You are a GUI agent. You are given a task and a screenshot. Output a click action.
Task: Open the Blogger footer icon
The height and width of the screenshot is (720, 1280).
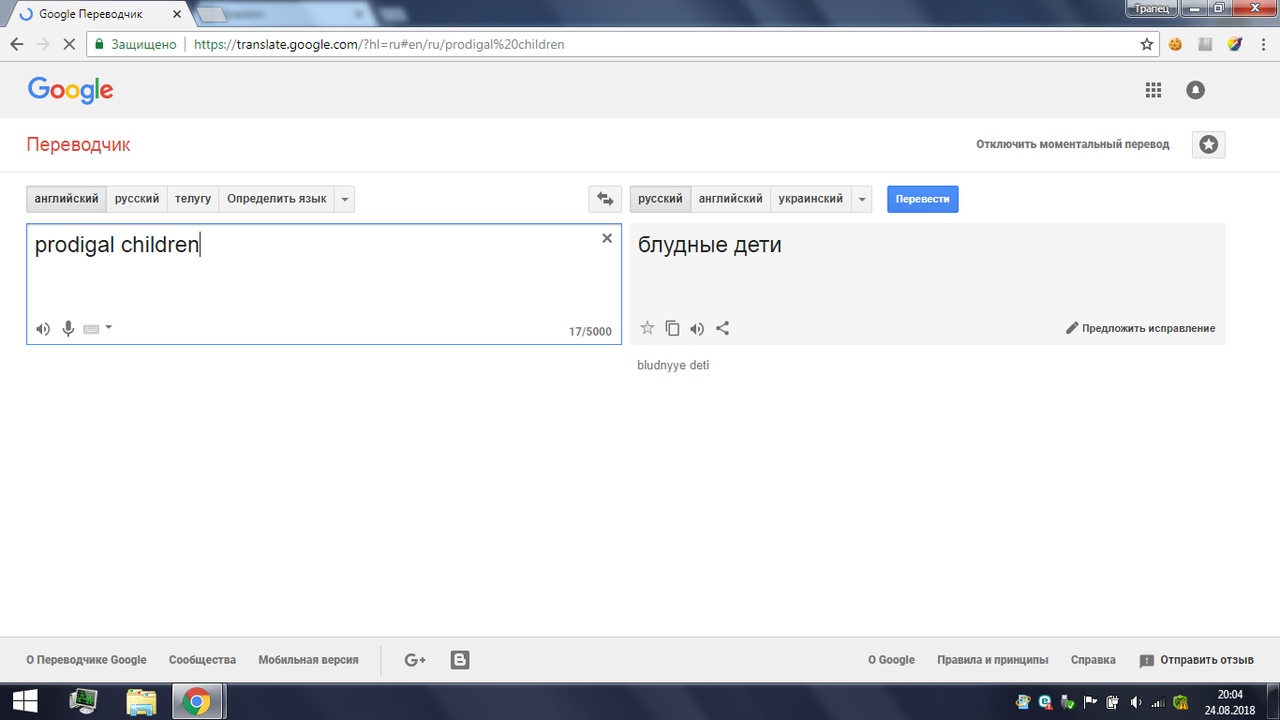click(x=460, y=660)
